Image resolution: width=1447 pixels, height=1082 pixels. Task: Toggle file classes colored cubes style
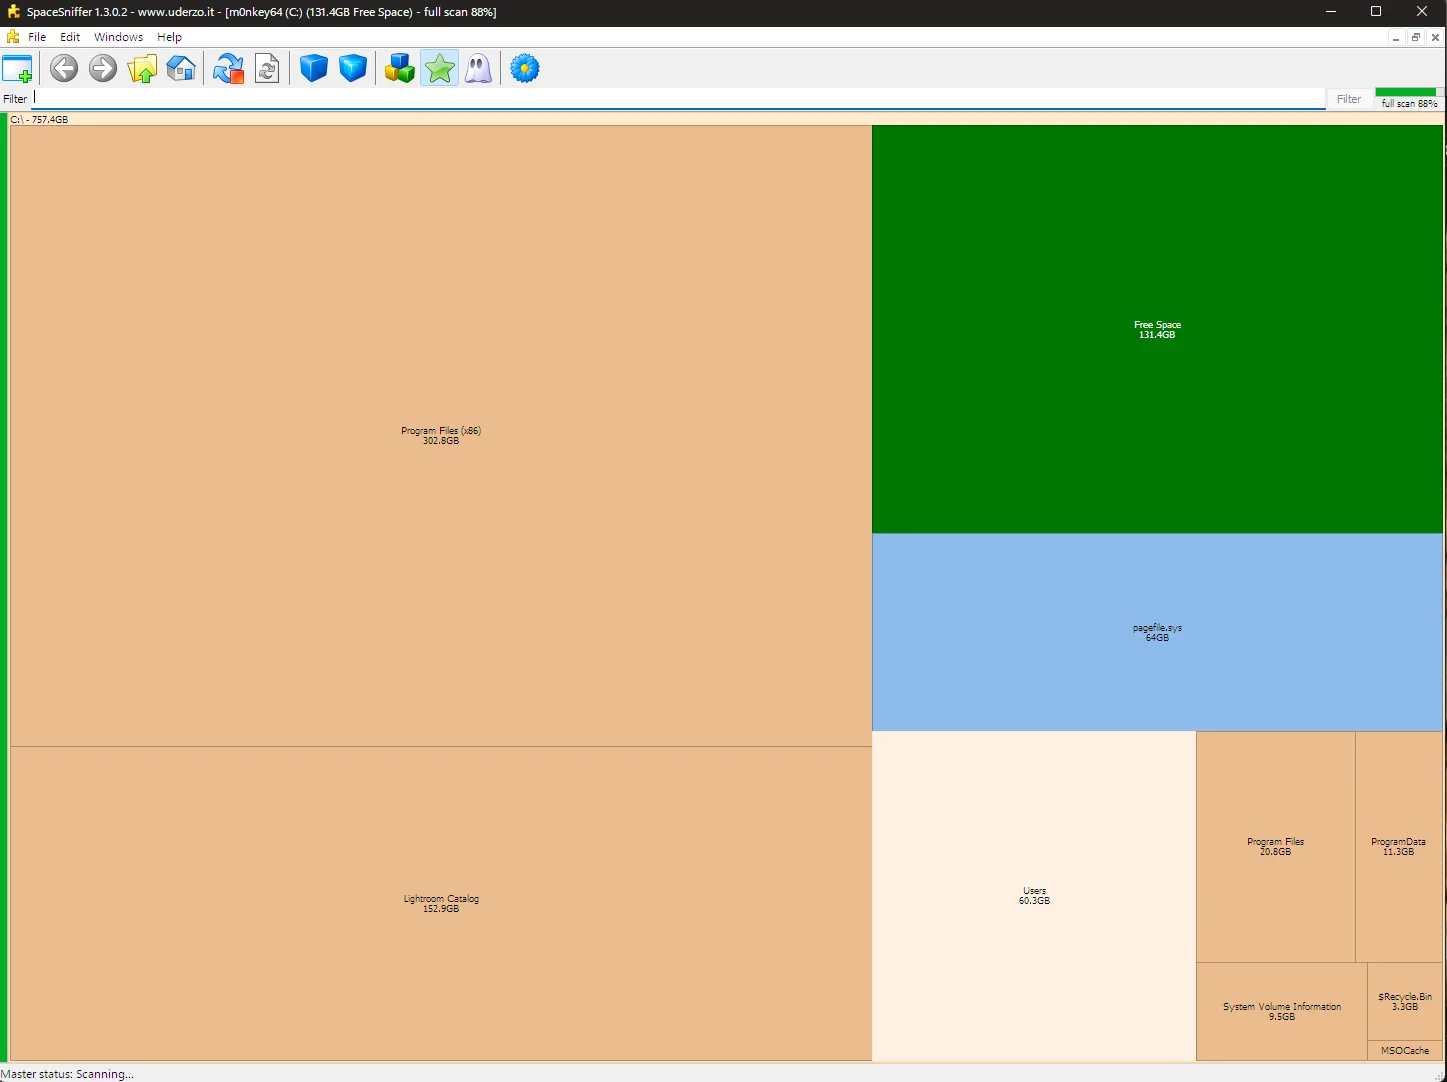click(x=400, y=69)
